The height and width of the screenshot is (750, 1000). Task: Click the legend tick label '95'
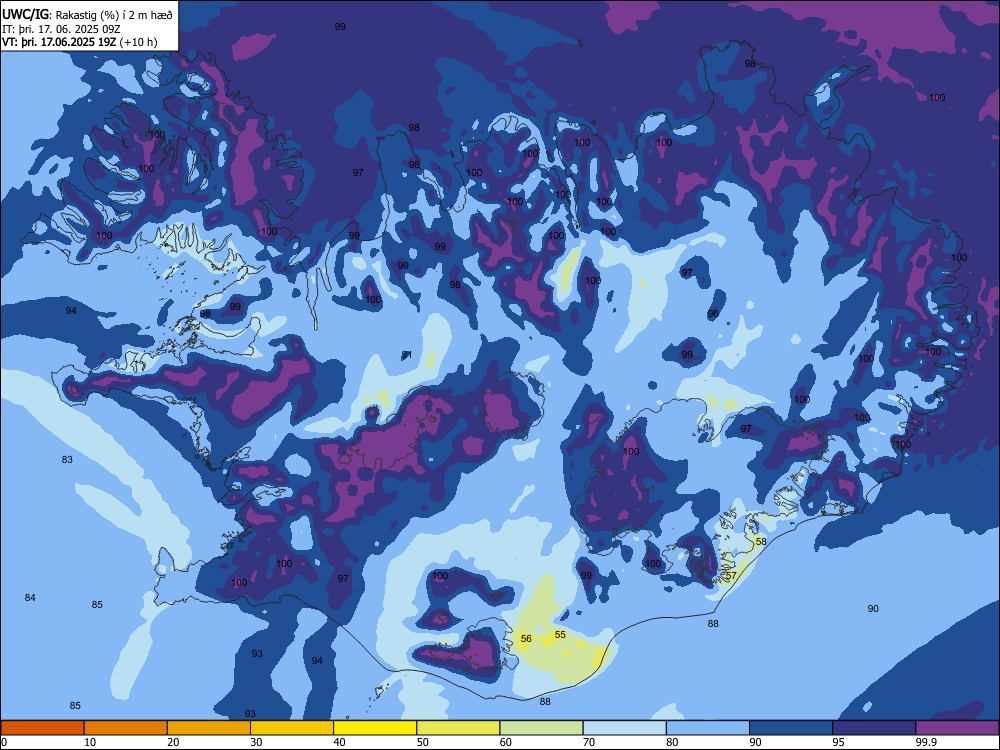tap(838, 742)
